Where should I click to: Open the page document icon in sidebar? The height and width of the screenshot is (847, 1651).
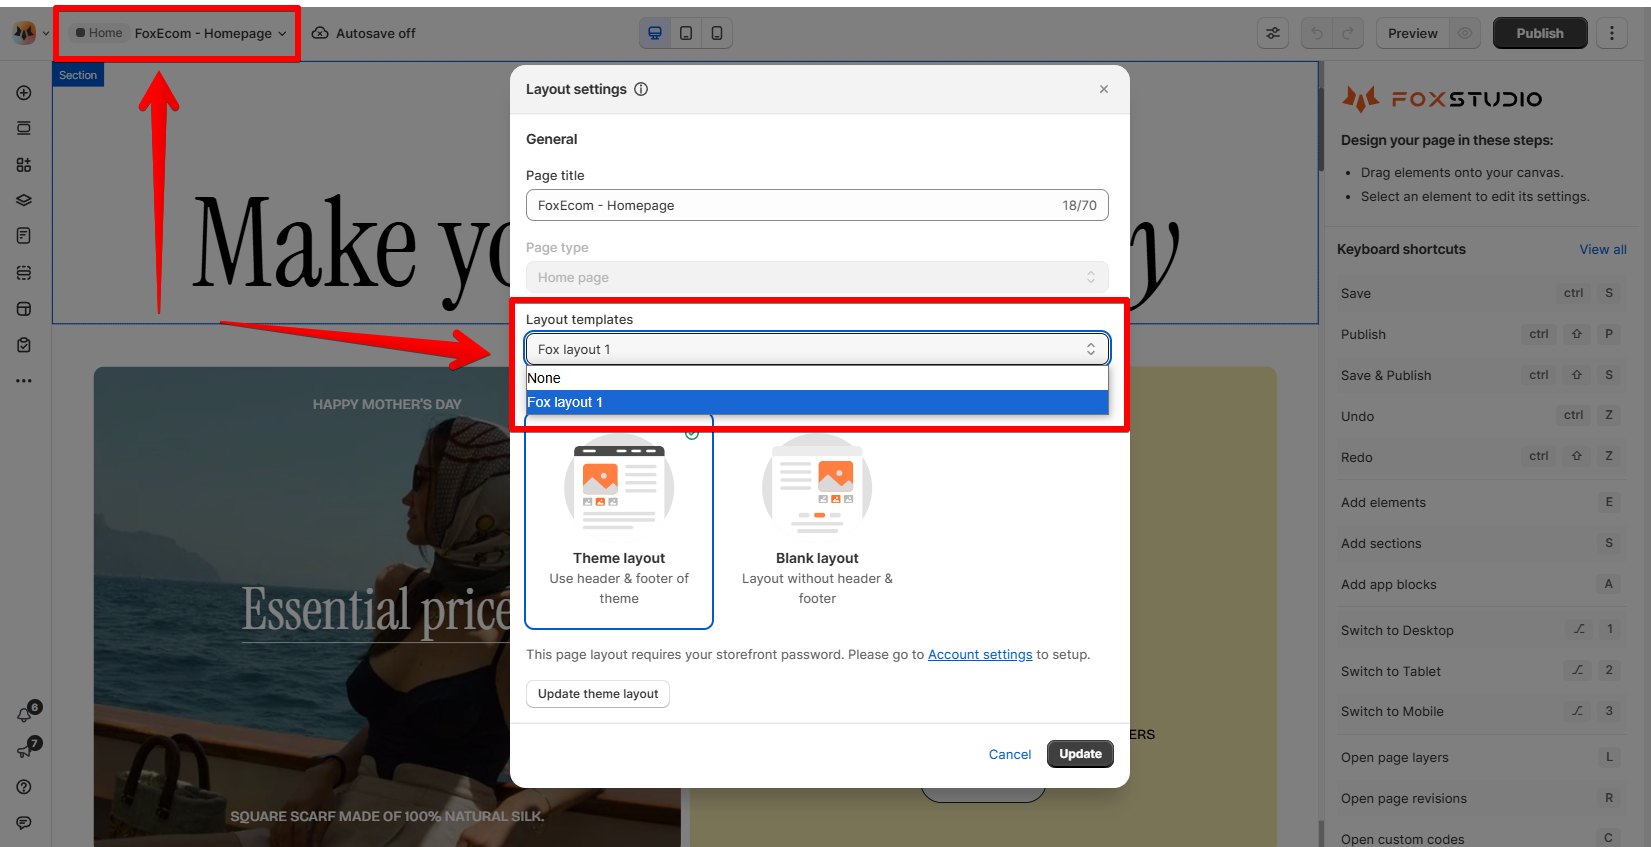[24, 236]
